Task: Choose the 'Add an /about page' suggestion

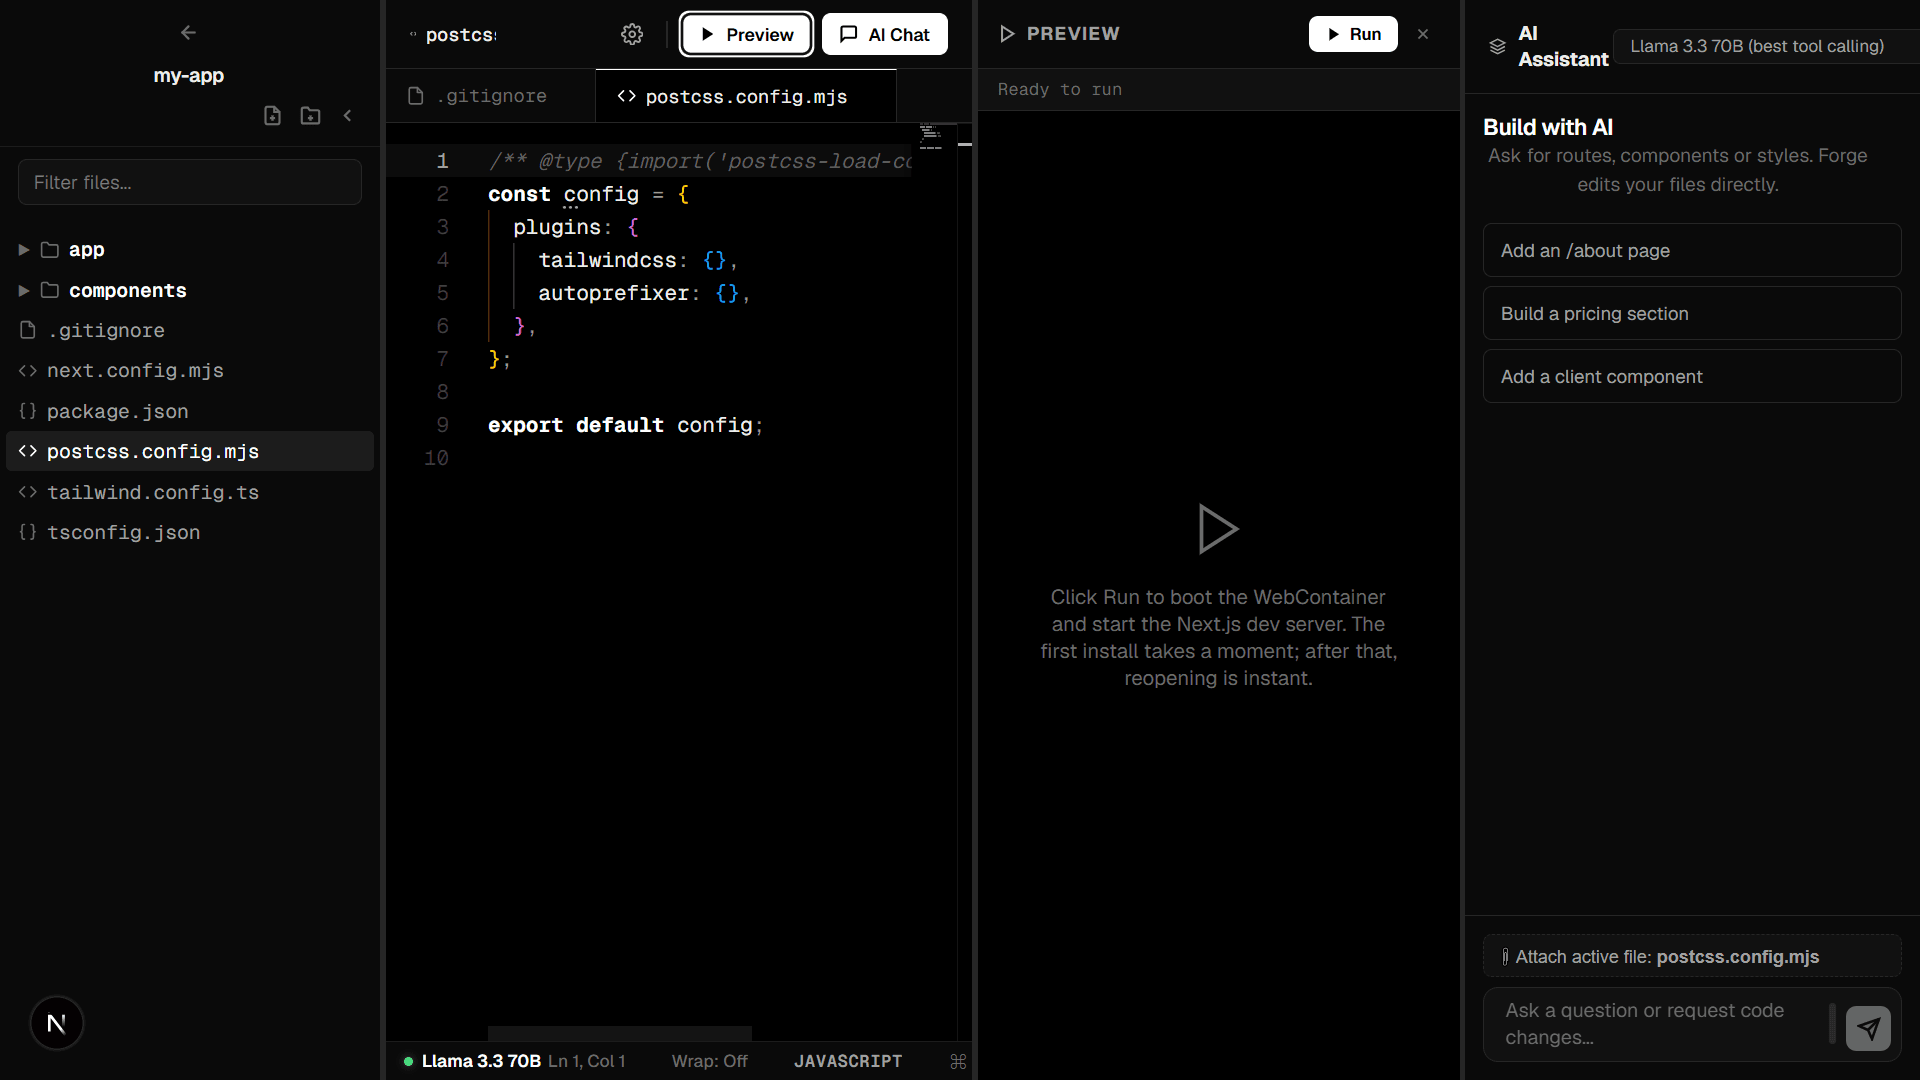Action: (1692, 250)
